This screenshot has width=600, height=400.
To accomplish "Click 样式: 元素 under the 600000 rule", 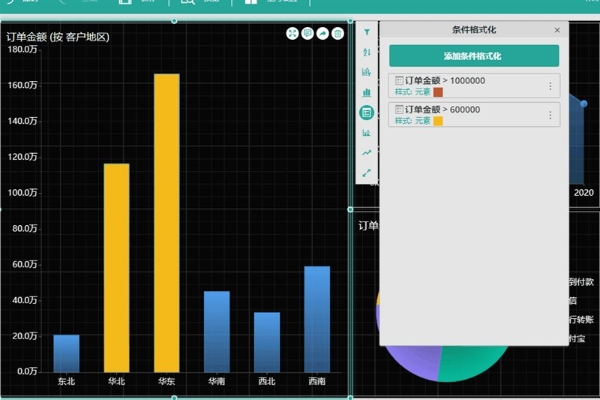I will [412, 121].
